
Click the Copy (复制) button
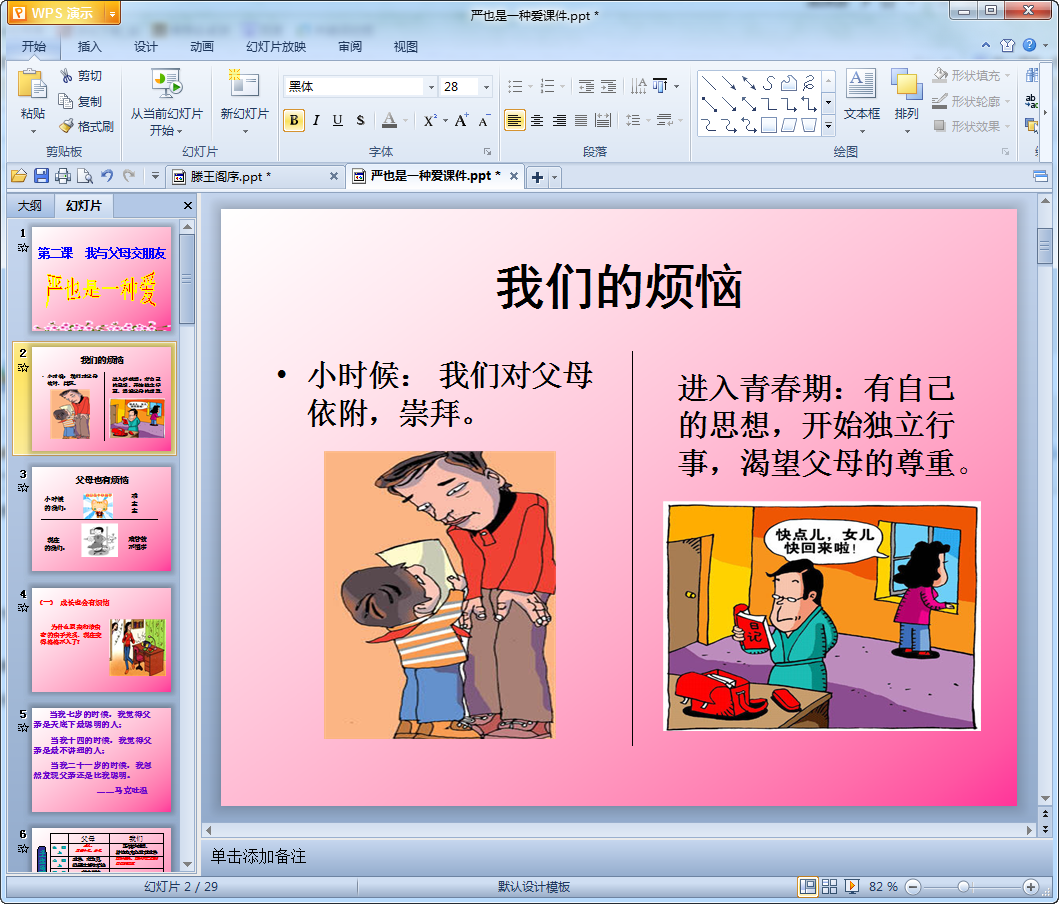point(80,101)
